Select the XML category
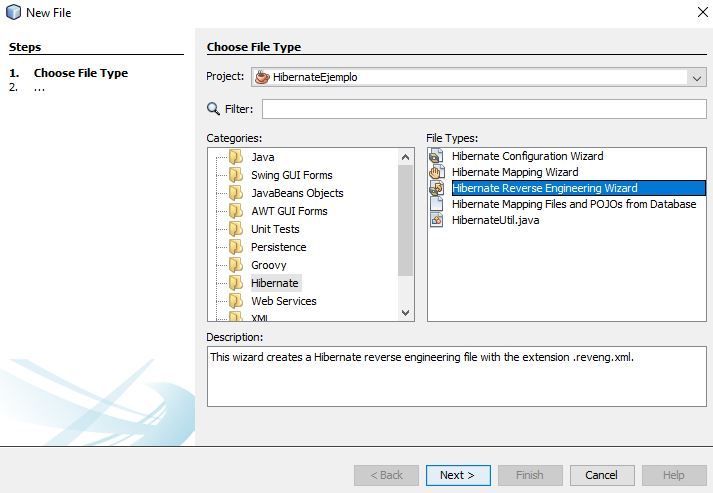The image size is (713, 493). coord(260,317)
